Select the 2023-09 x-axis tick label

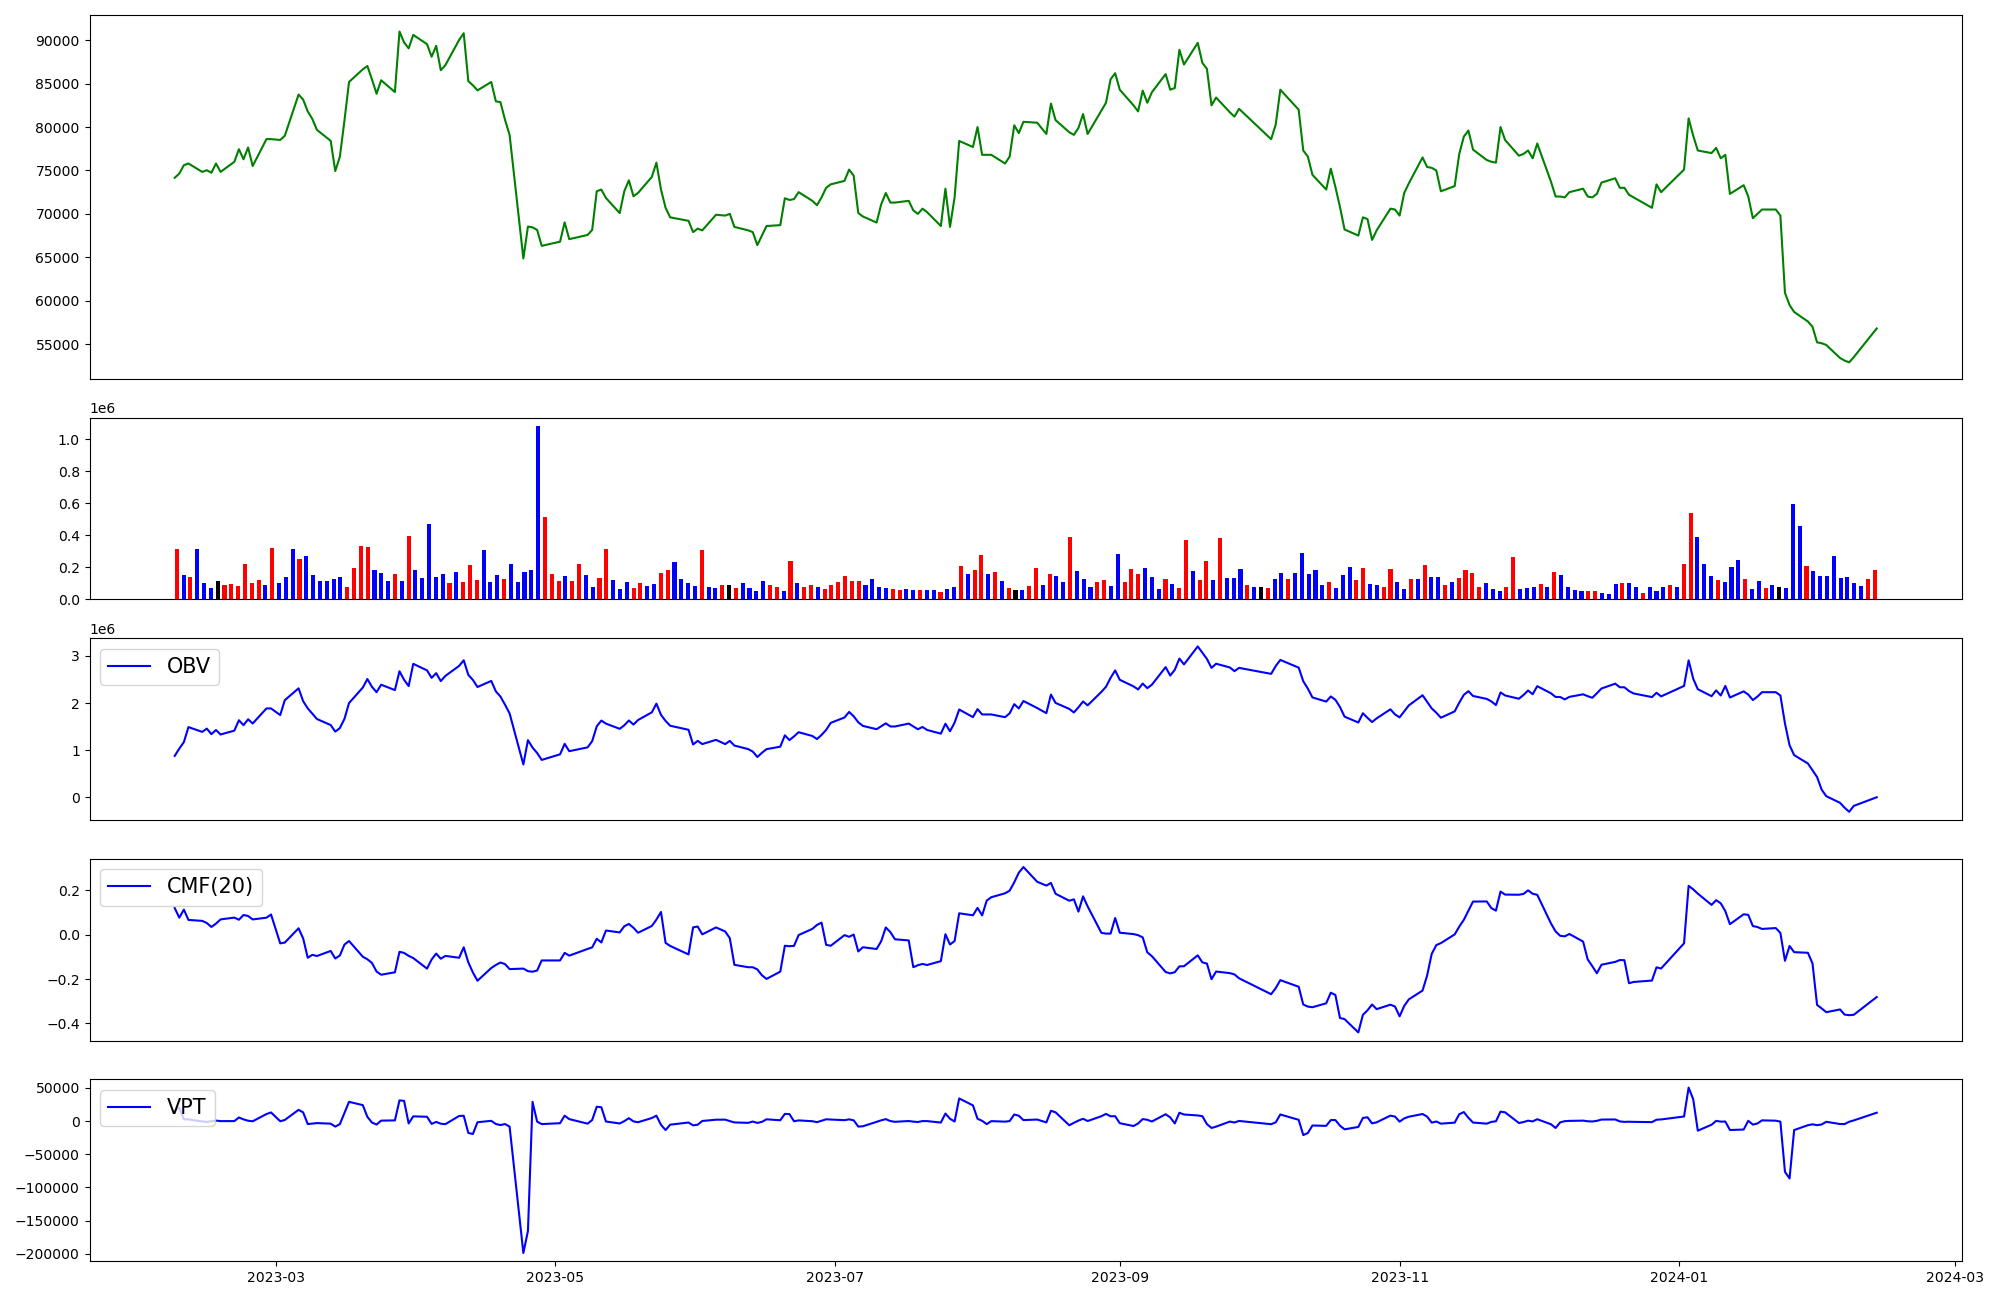(x=1119, y=1277)
